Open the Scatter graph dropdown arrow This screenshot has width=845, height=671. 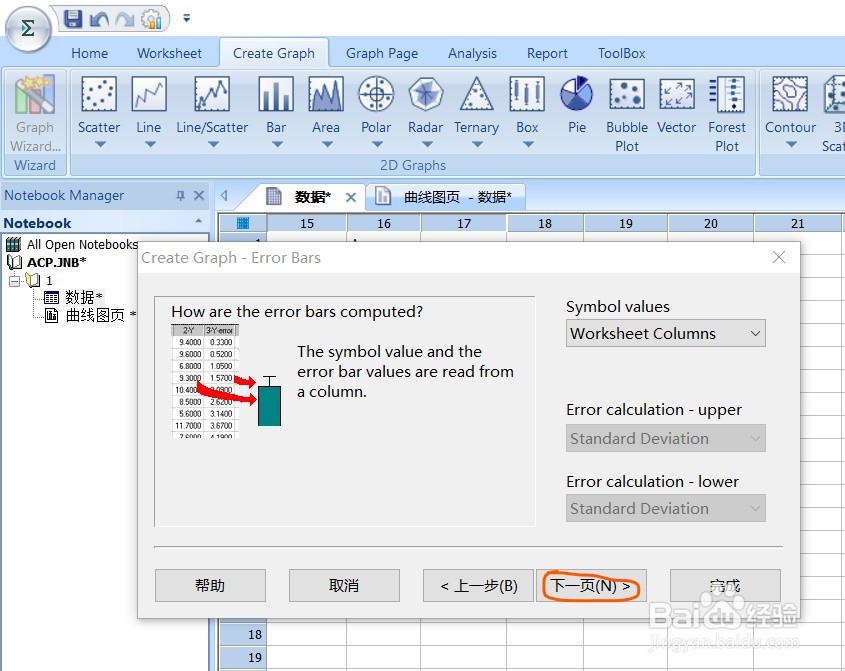tap(100, 144)
